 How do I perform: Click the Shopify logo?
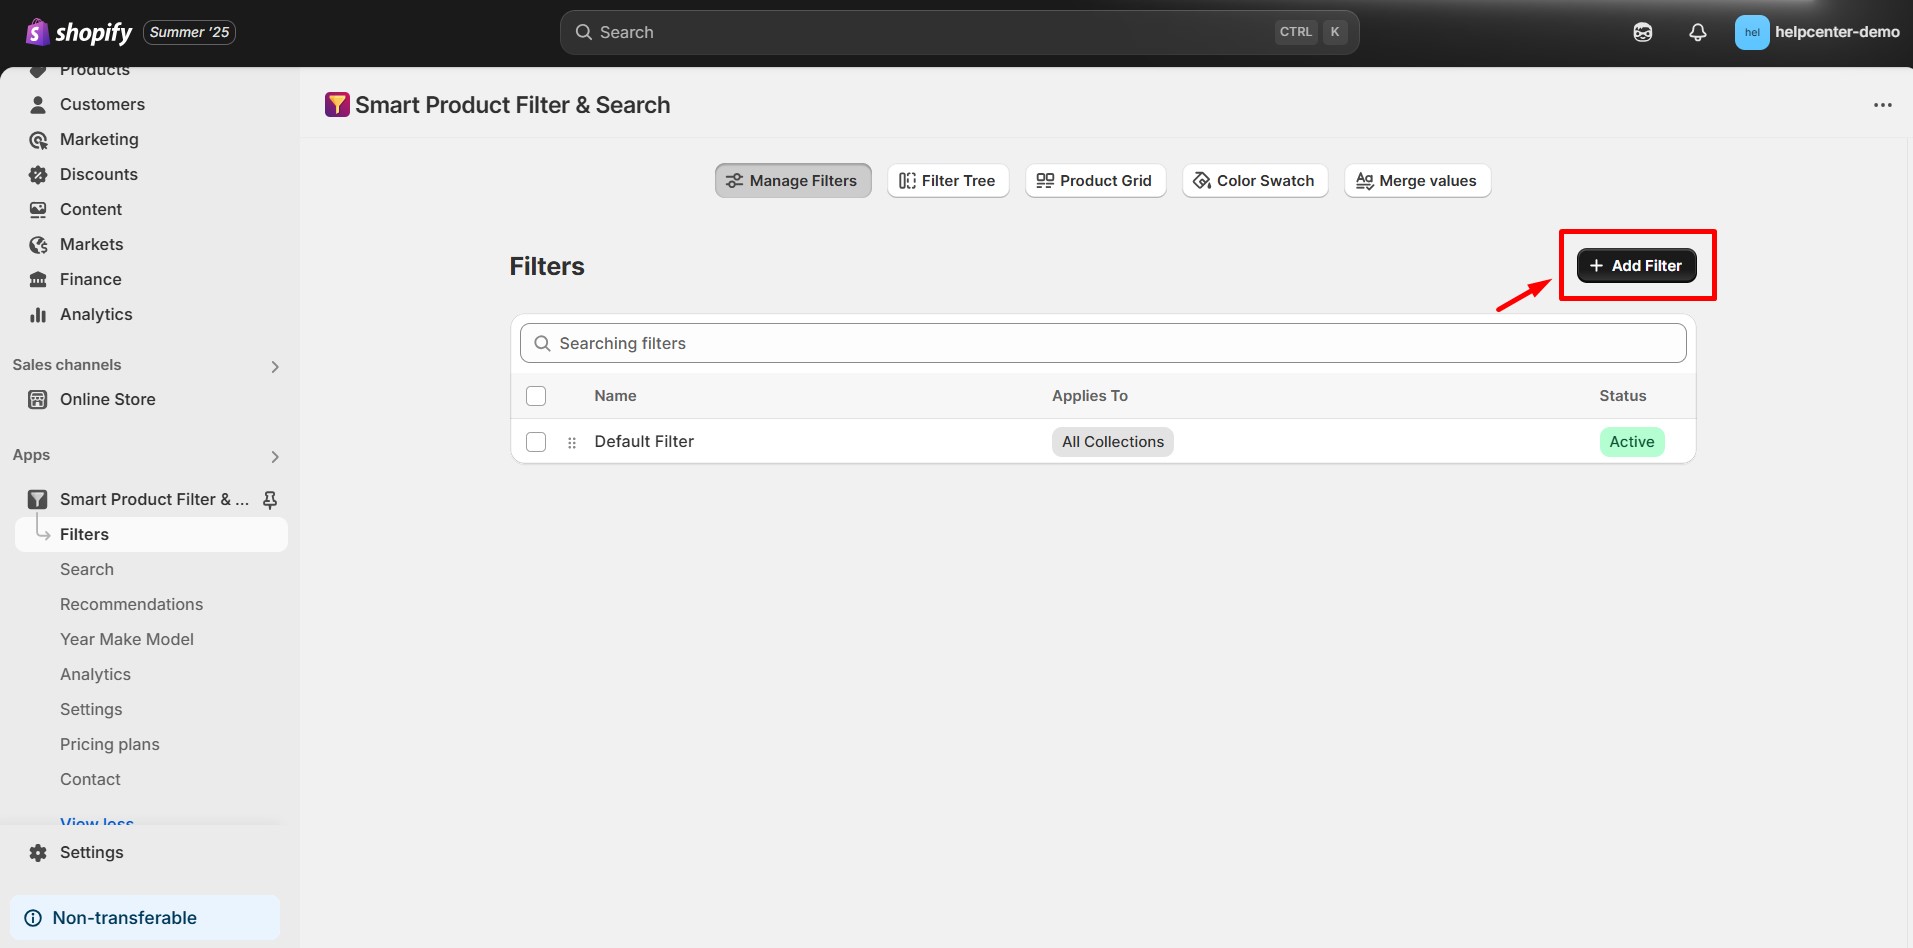point(79,32)
